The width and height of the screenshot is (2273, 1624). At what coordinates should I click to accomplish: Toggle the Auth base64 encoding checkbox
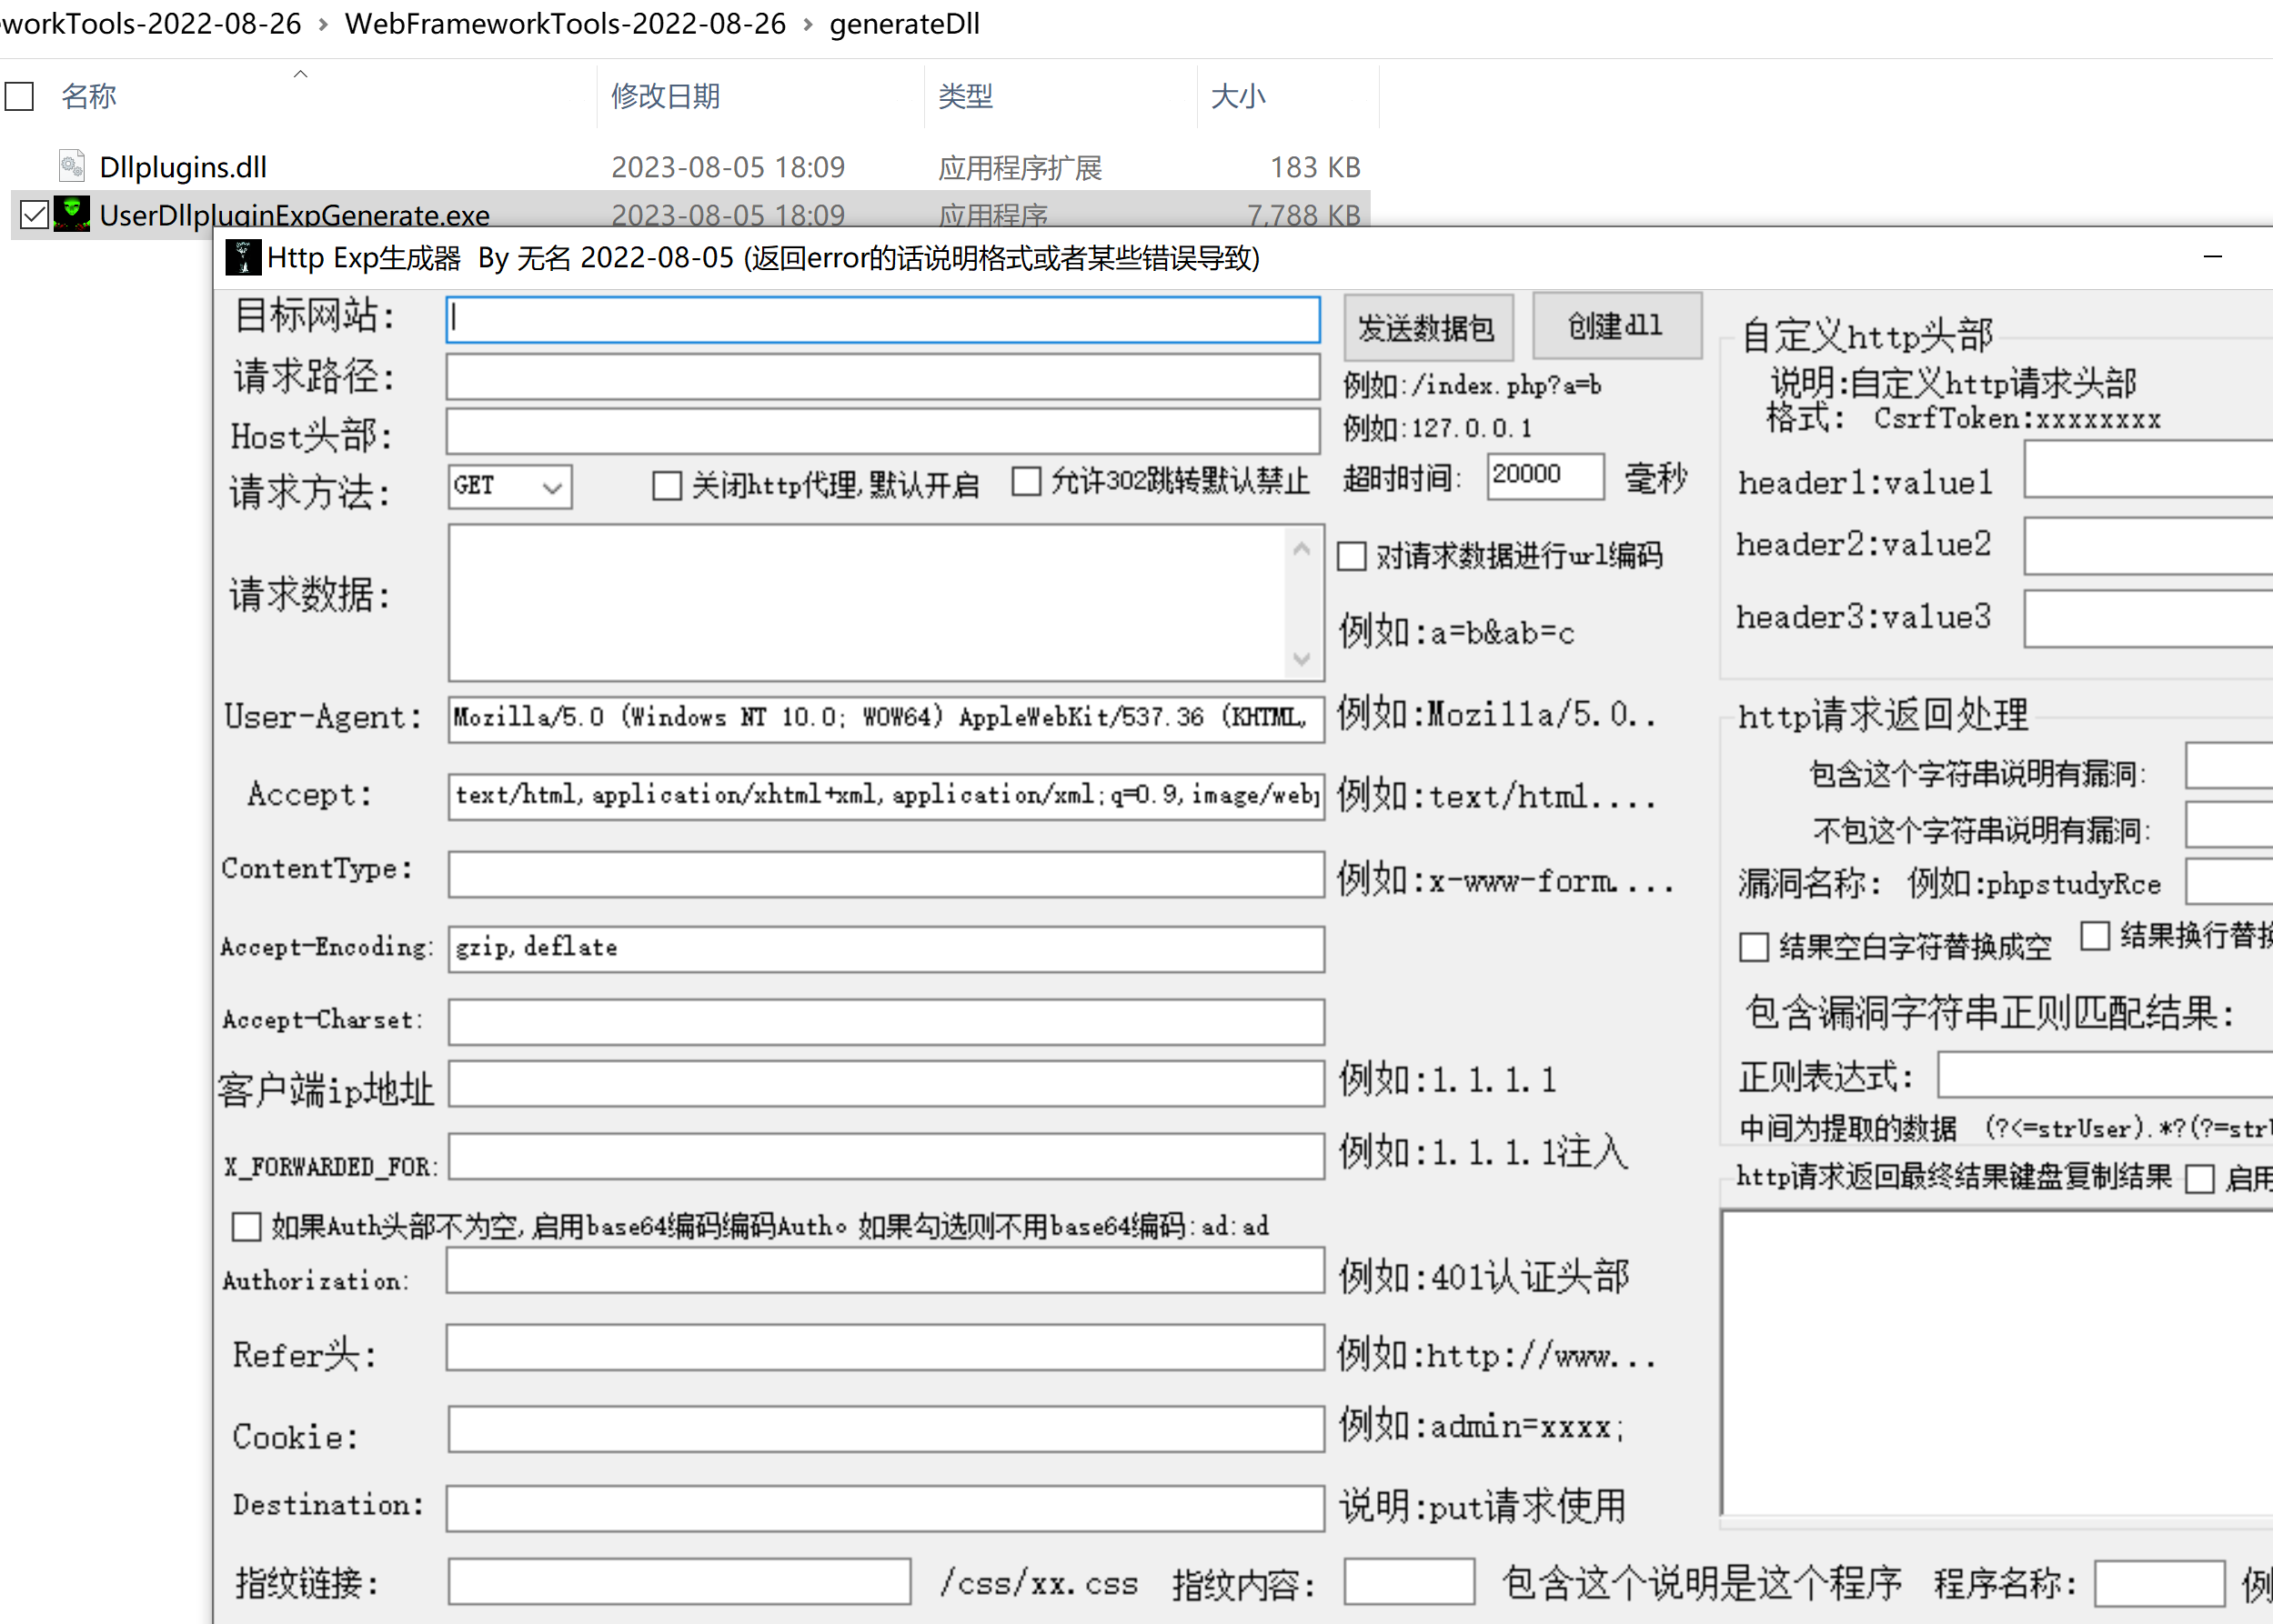[x=246, y=1226]
